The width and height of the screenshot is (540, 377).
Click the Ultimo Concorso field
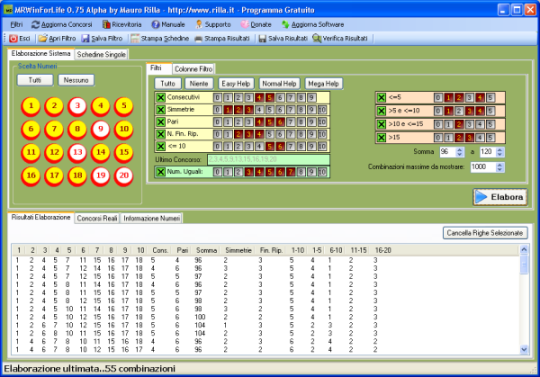[x=268, y=159]
